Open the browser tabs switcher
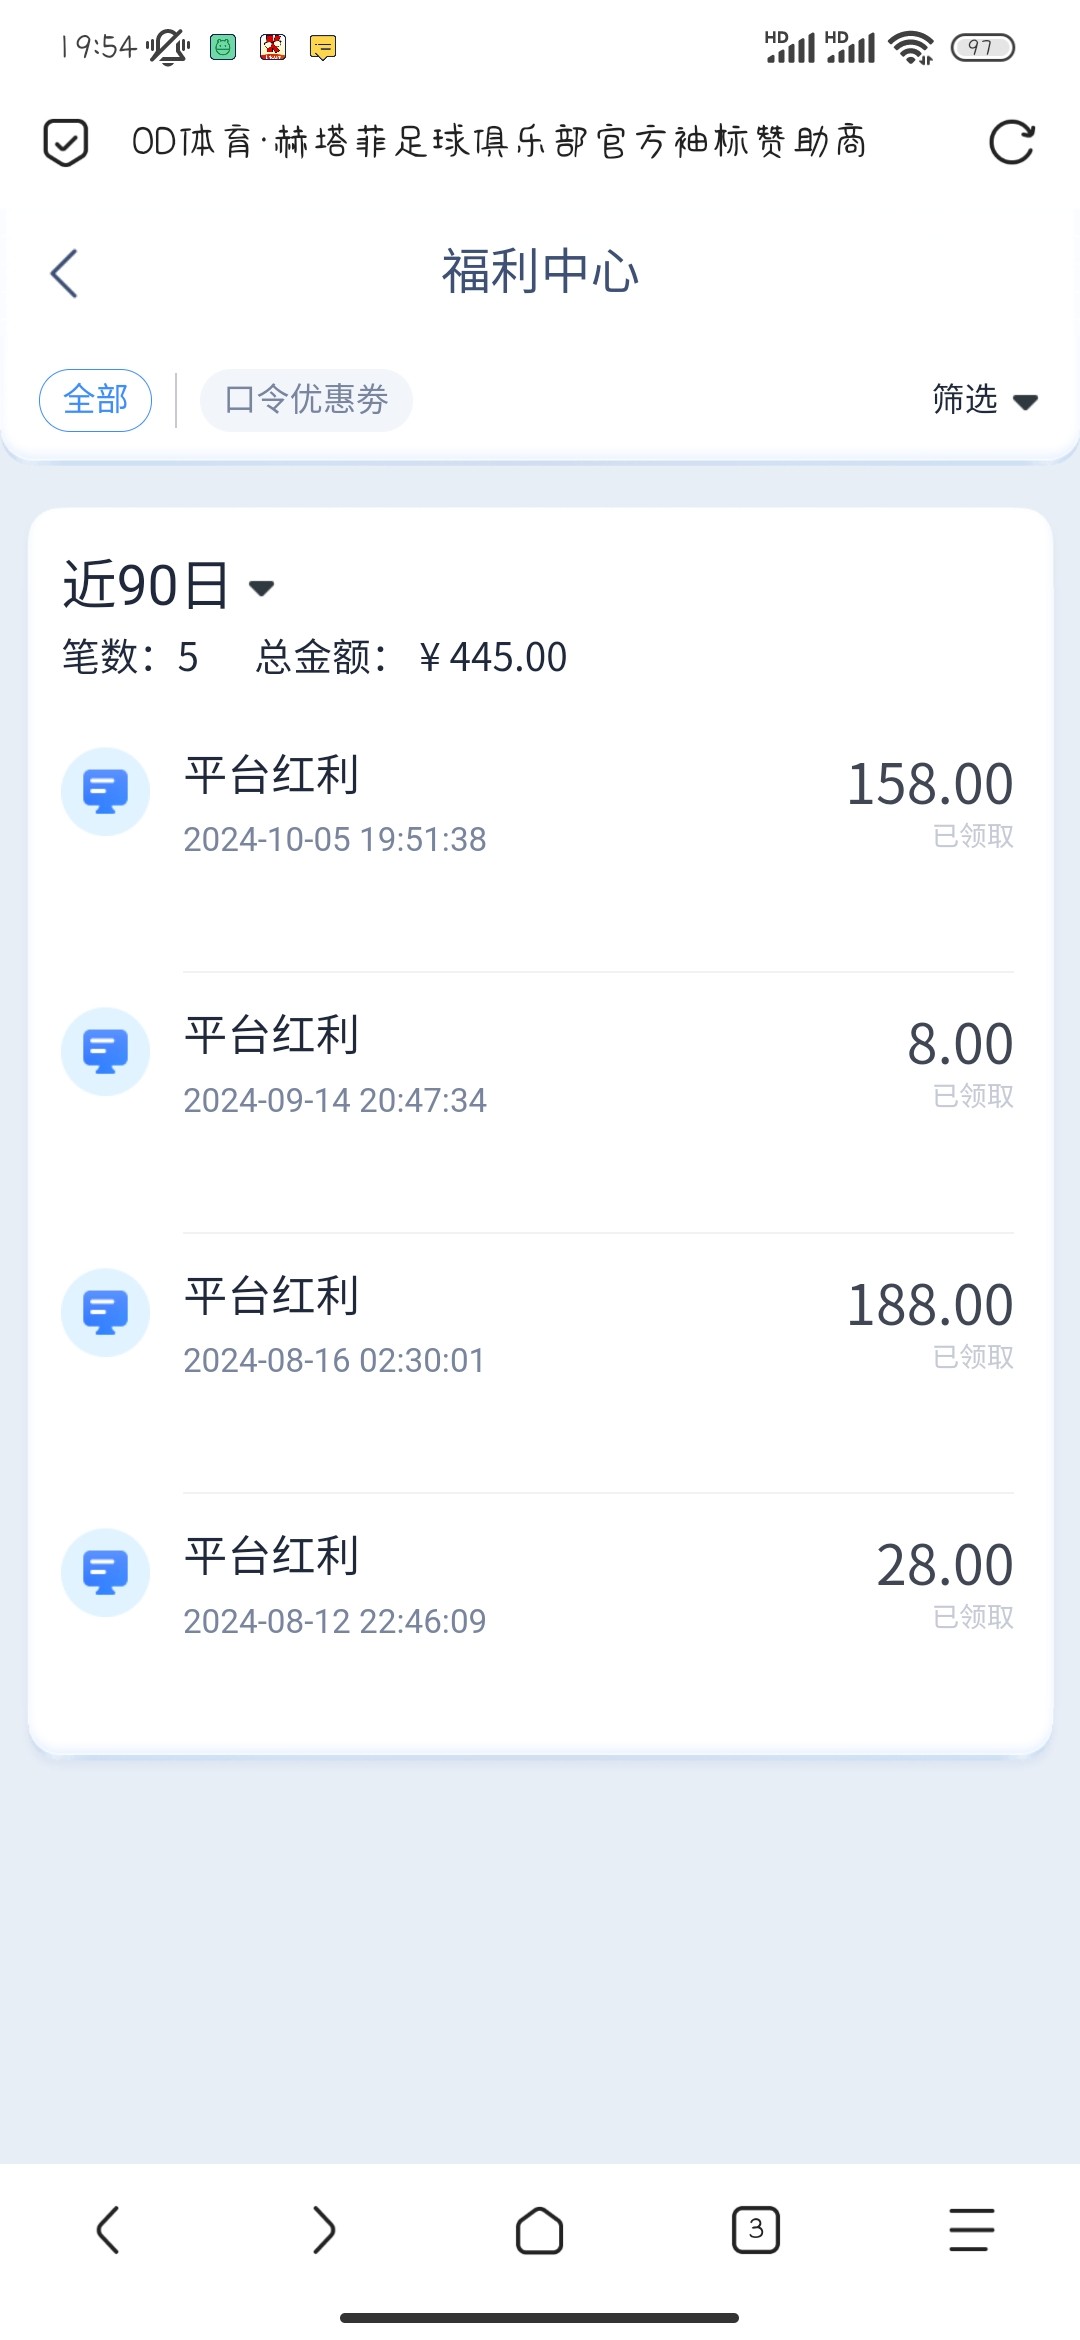Viewport: 1080px width, 2340px height. [756, 2230]
